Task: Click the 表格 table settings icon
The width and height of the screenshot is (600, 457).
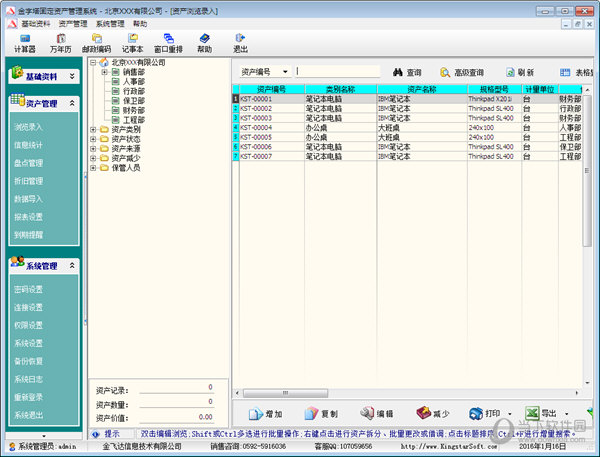Action: [565, 72]
